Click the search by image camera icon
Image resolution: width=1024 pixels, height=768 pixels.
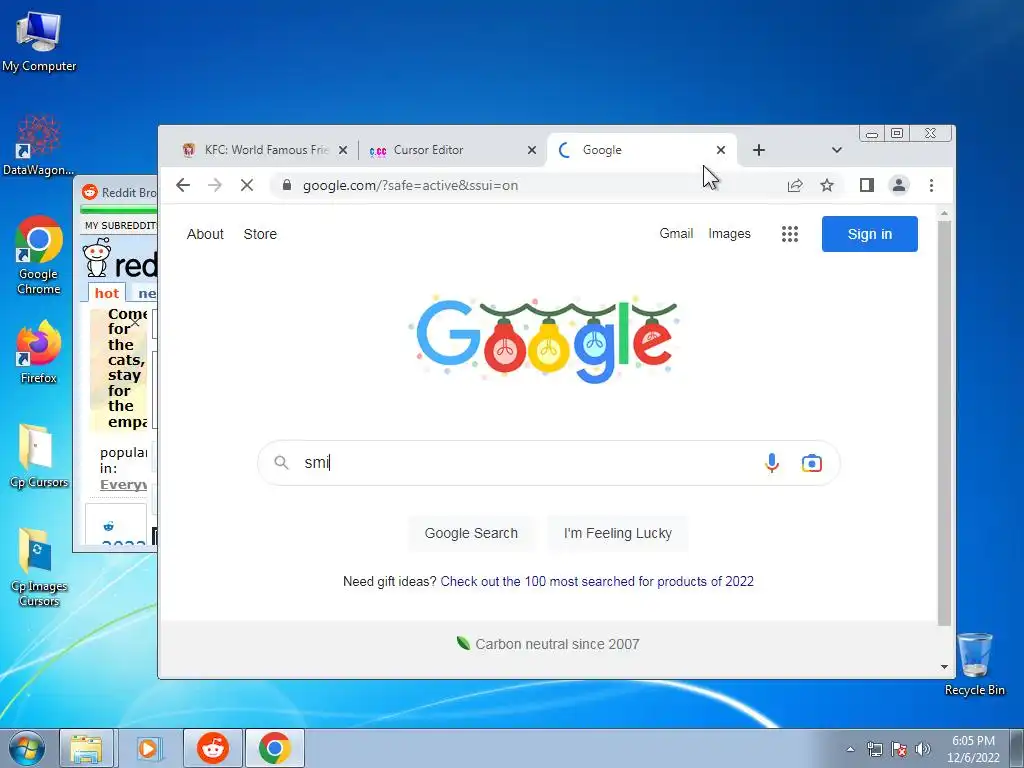[x=812, y=463]
